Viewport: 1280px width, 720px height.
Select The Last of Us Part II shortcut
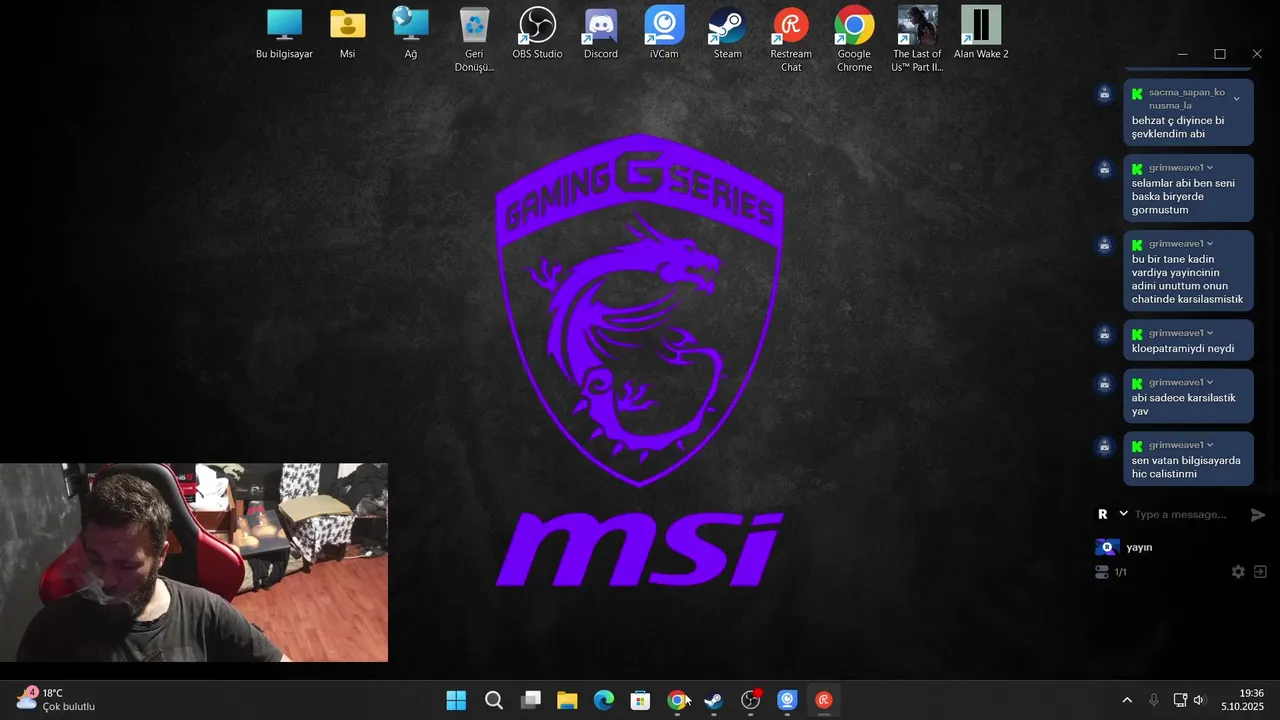tap(917, 40)
